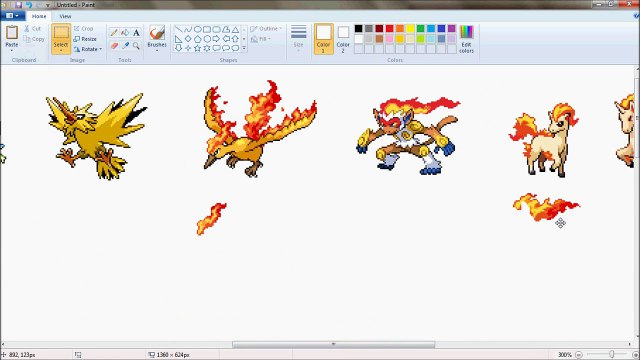Open the shape Outline dropdown
The height and width of the screenshot is (360, 640).
pyautogui.click(x=266, y=29)
